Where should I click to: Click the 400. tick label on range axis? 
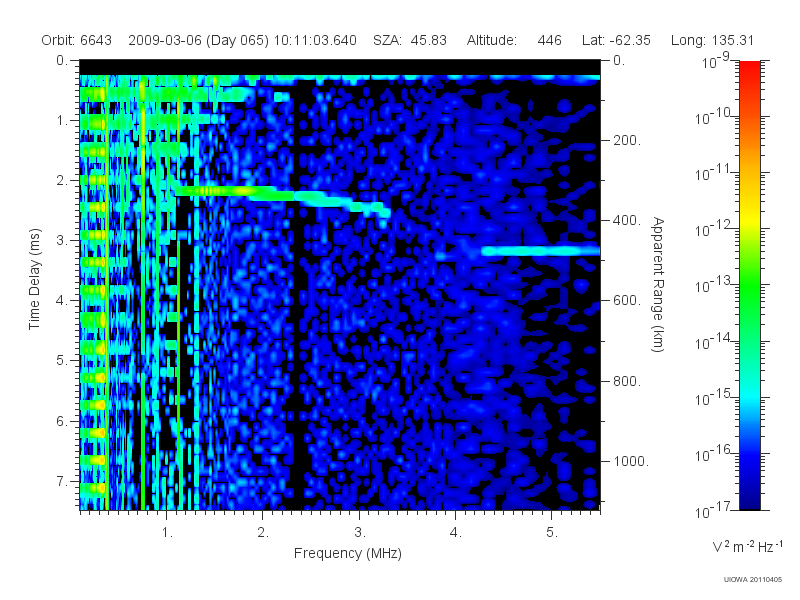pos(627,221)
